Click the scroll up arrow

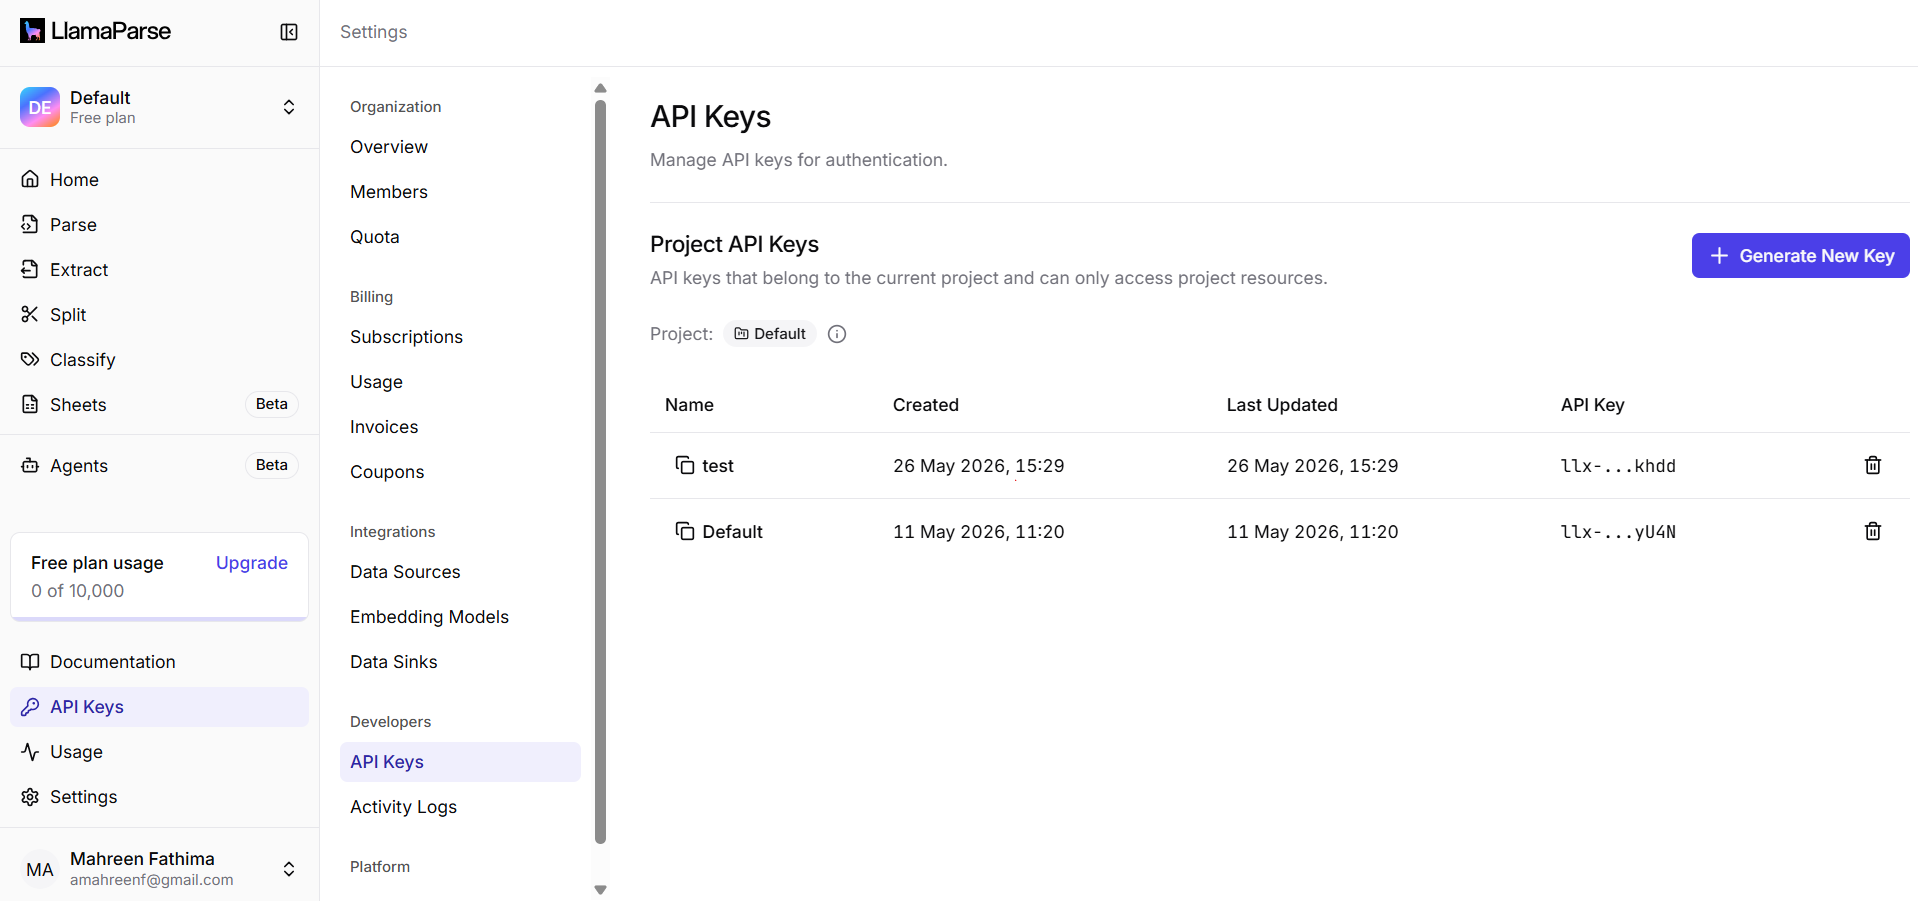(600, 88)
